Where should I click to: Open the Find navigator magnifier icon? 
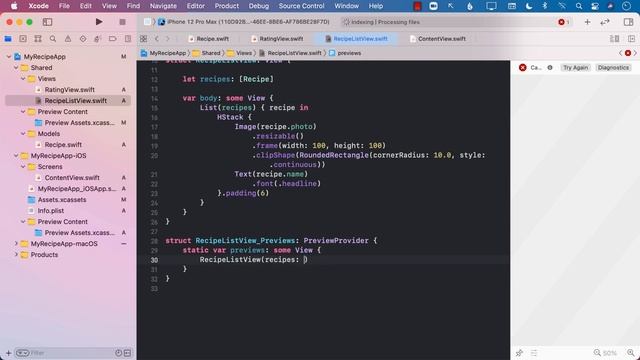(53, 39)
